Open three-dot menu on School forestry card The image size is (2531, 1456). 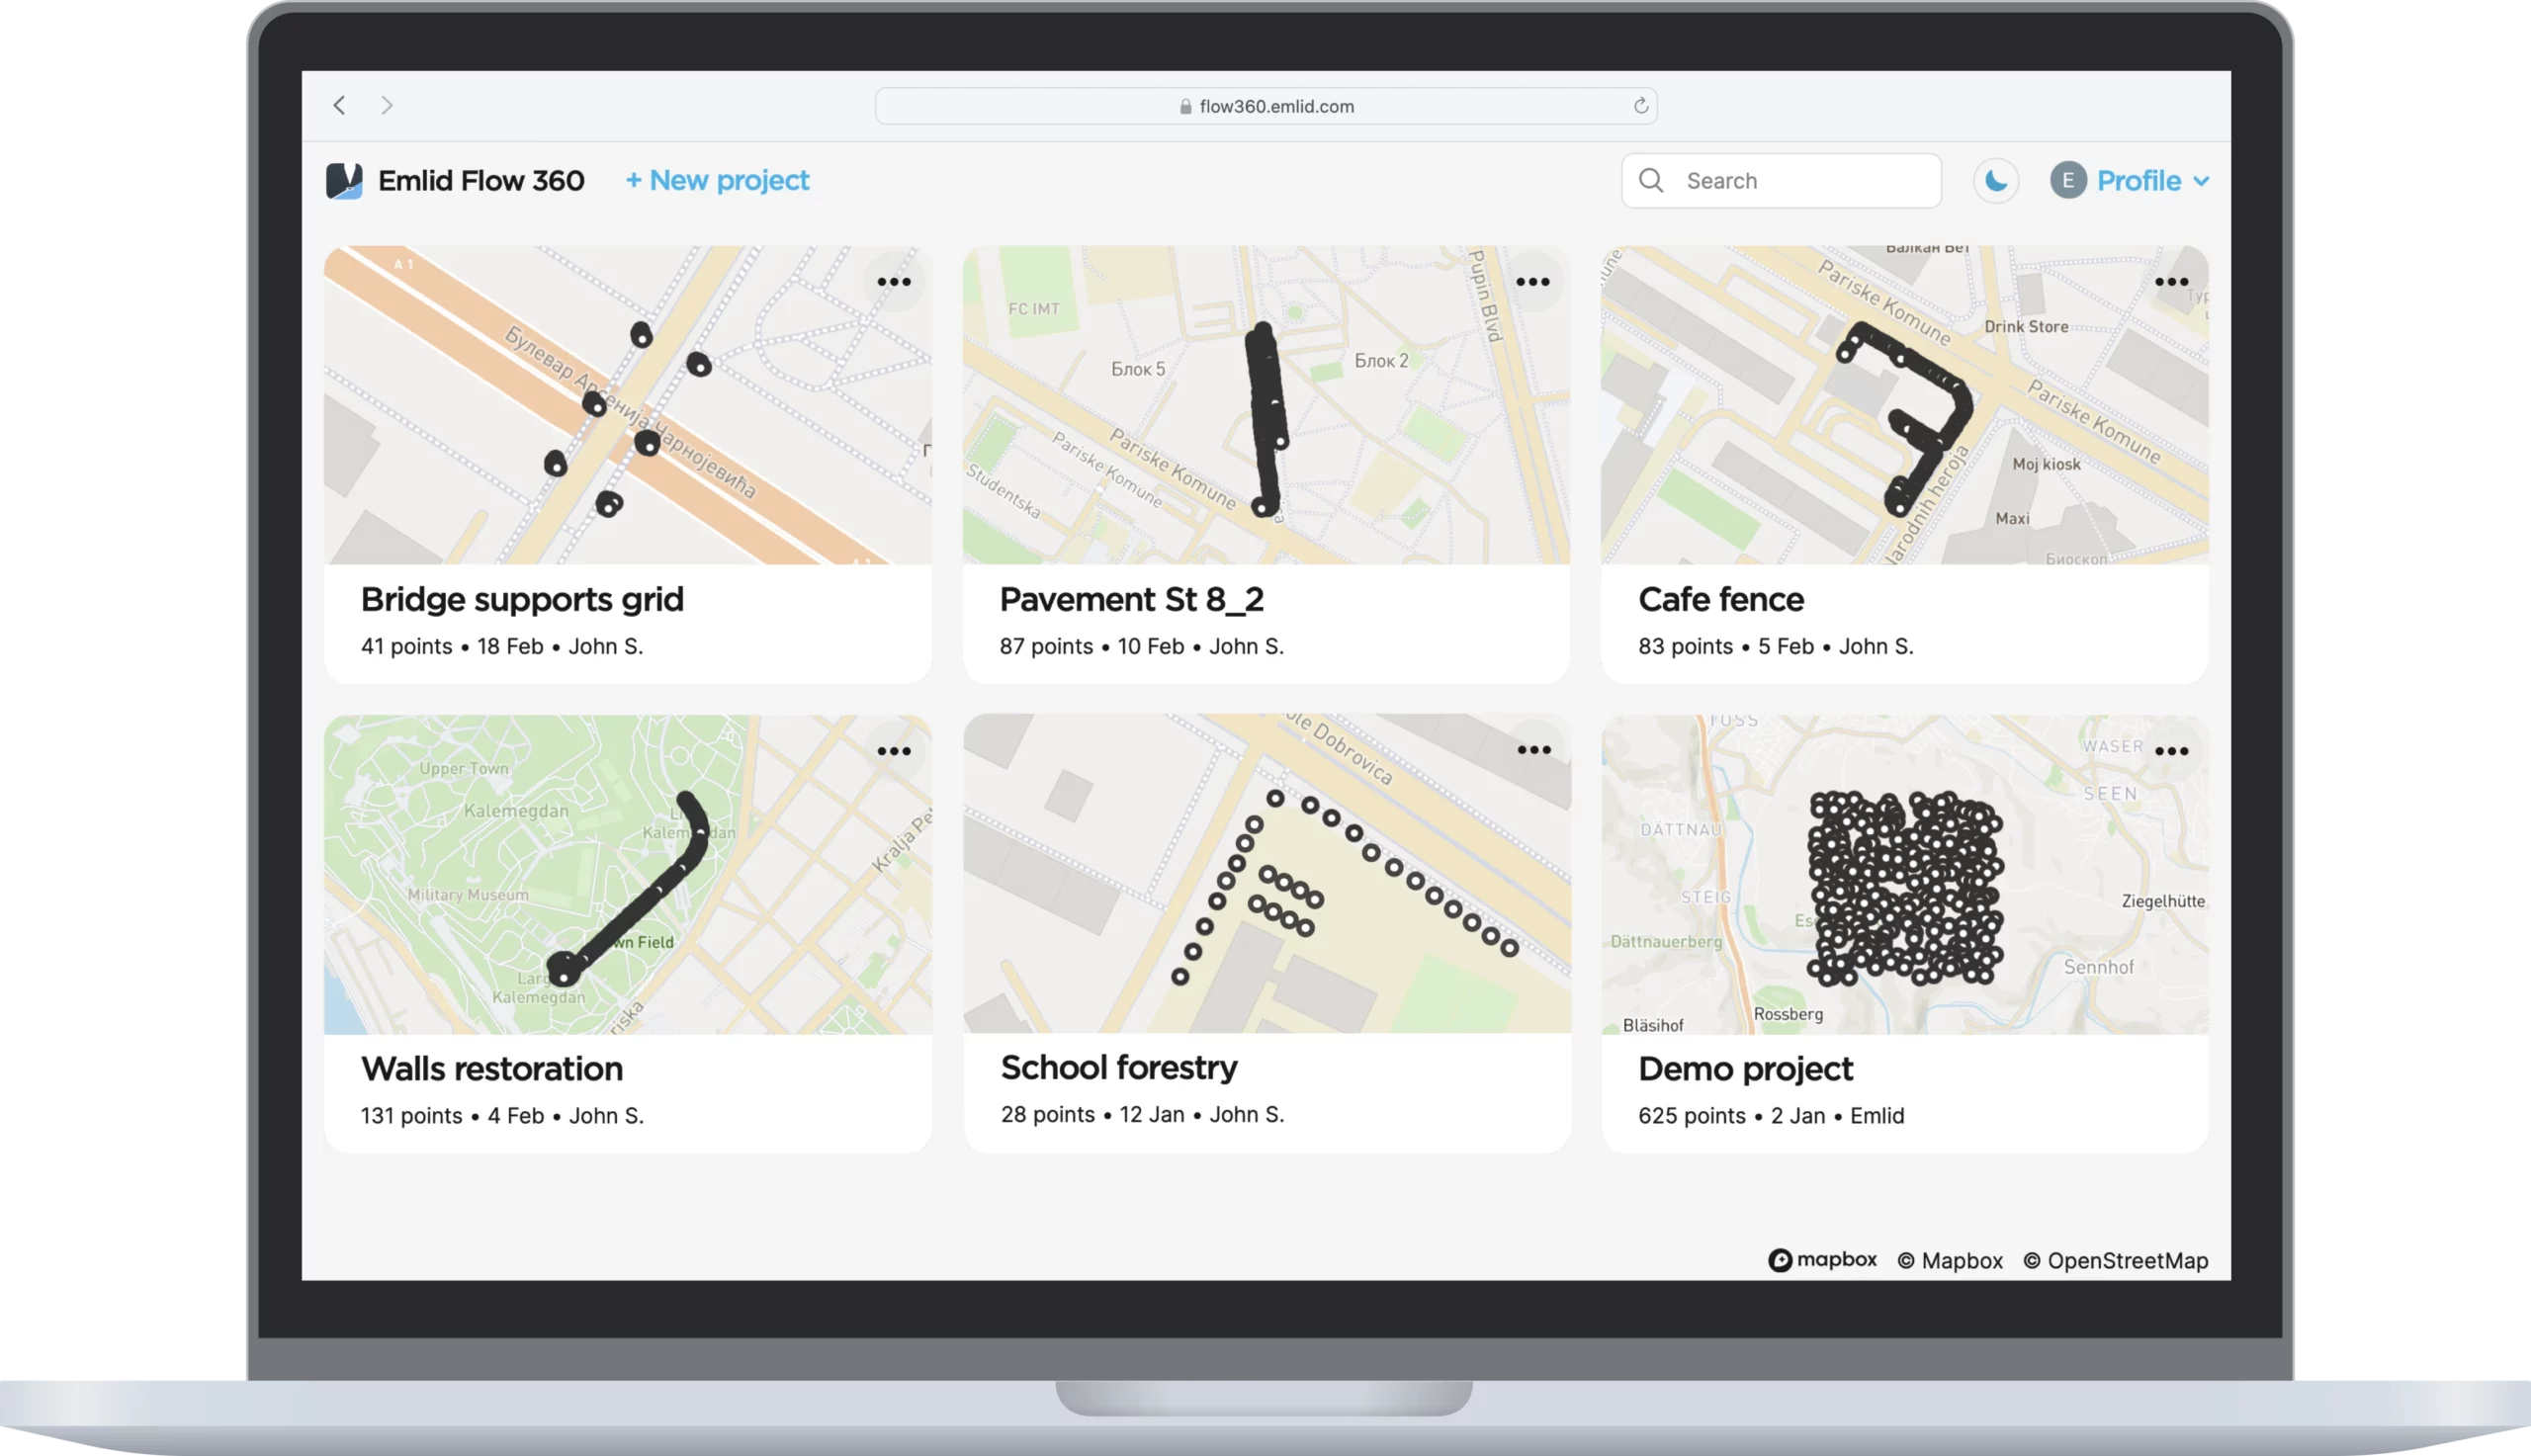(1534, 750)
